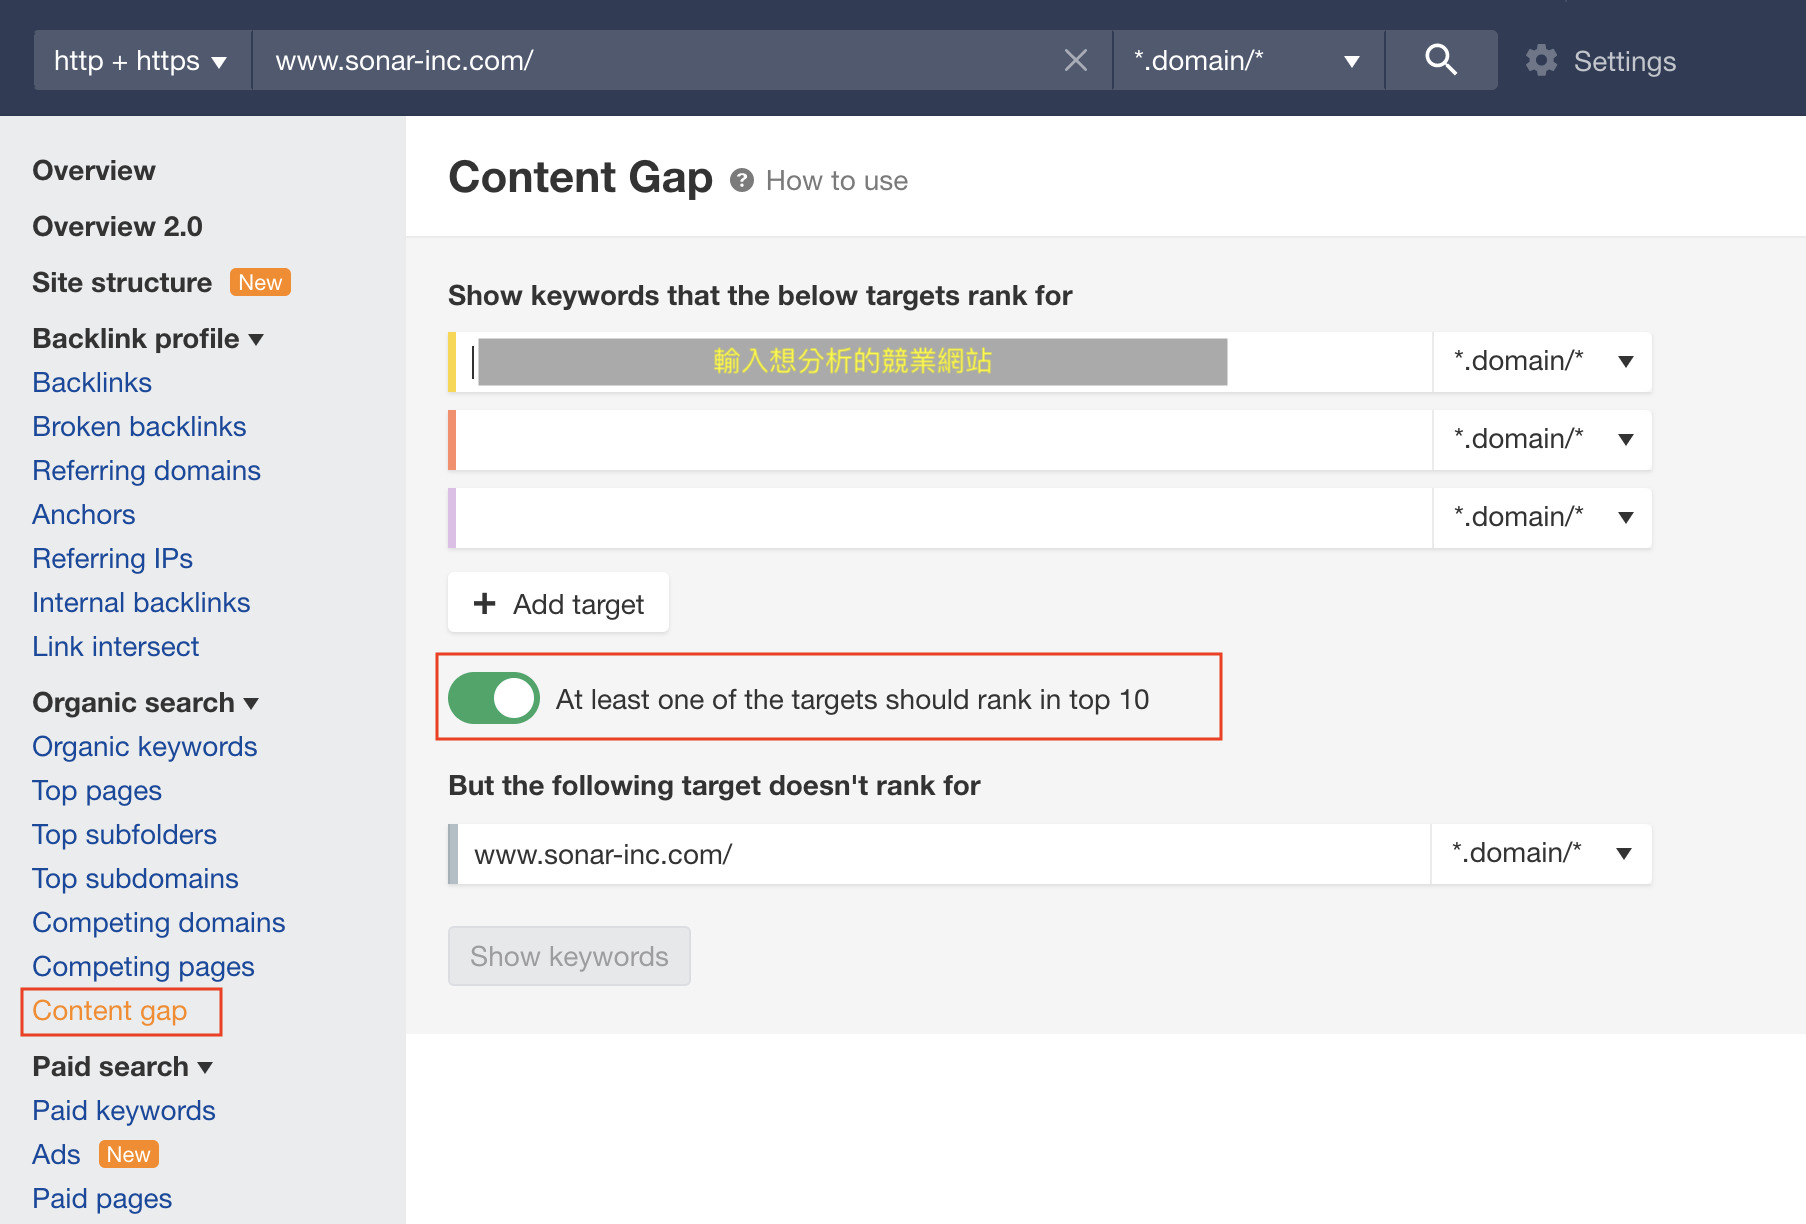Go to Overview 2.0 page

pyautogui.click(x=117, y=227)
